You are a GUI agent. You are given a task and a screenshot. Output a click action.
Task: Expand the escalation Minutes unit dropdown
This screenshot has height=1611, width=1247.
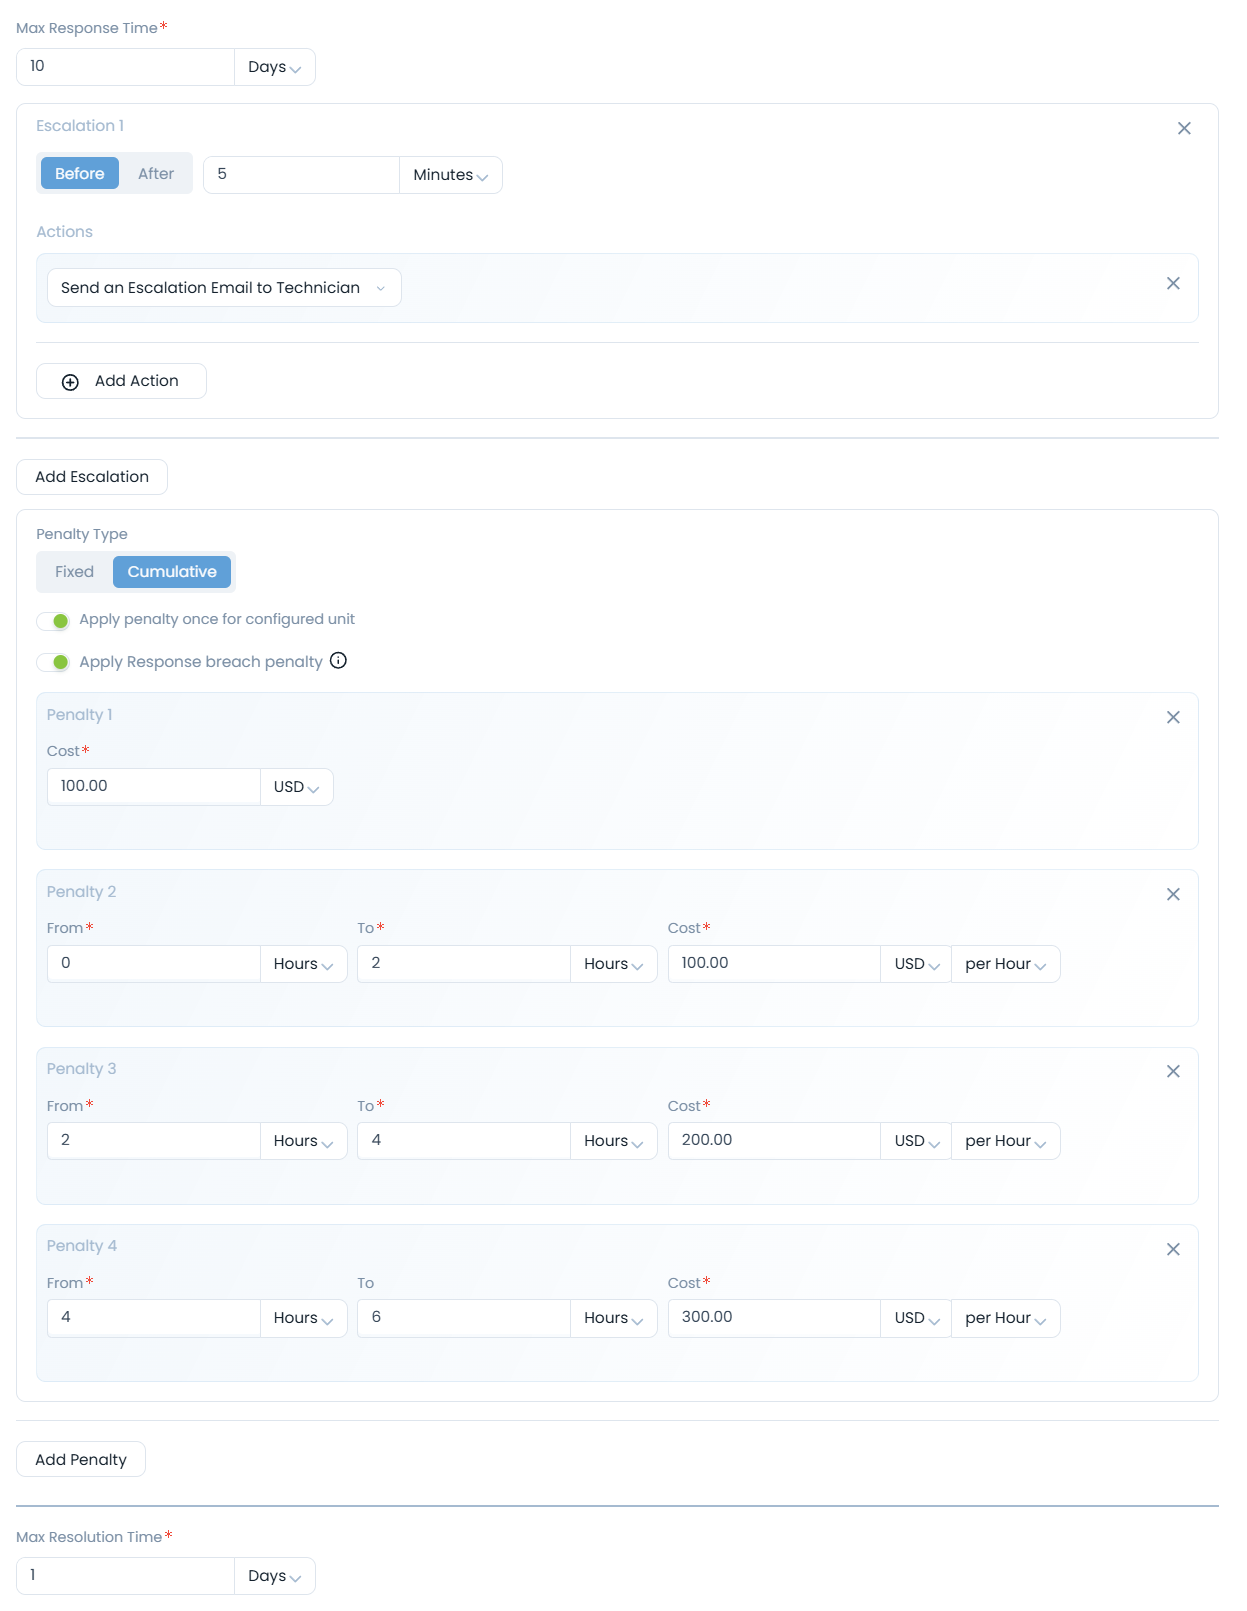pyautogui.click(x=450, y=175)
